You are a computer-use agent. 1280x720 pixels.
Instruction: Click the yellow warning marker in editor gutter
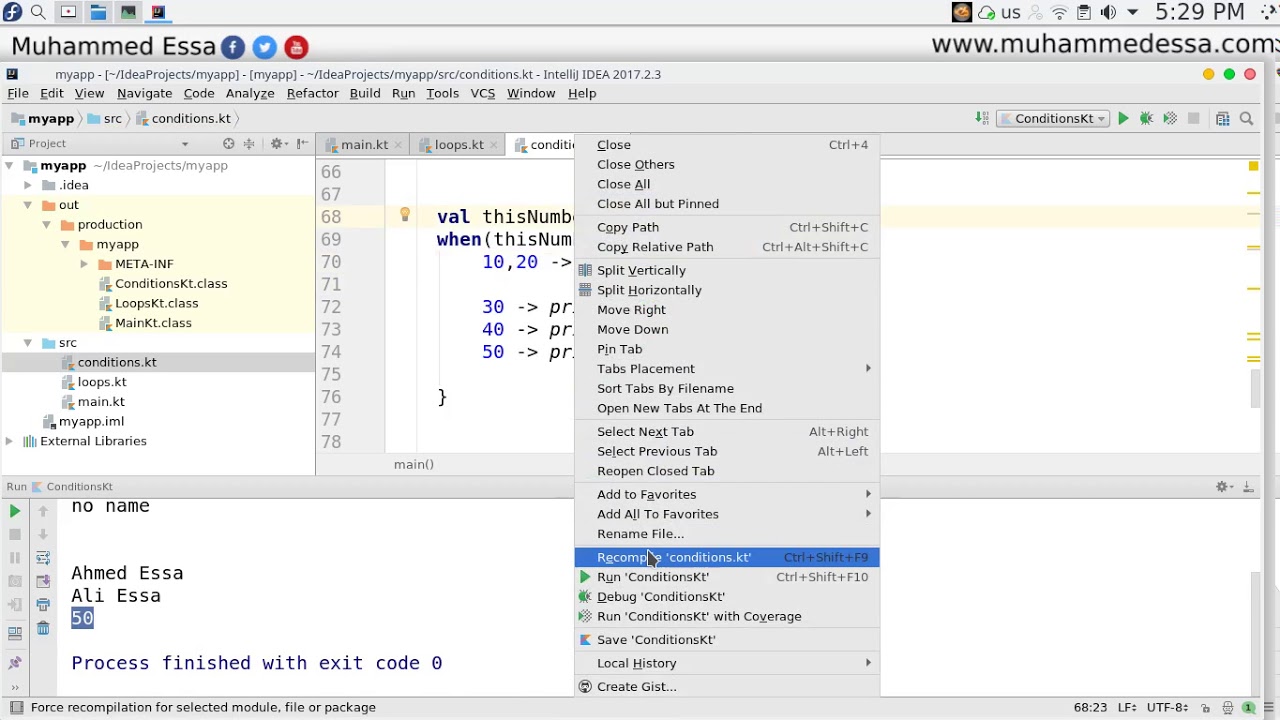[1253, 166]
